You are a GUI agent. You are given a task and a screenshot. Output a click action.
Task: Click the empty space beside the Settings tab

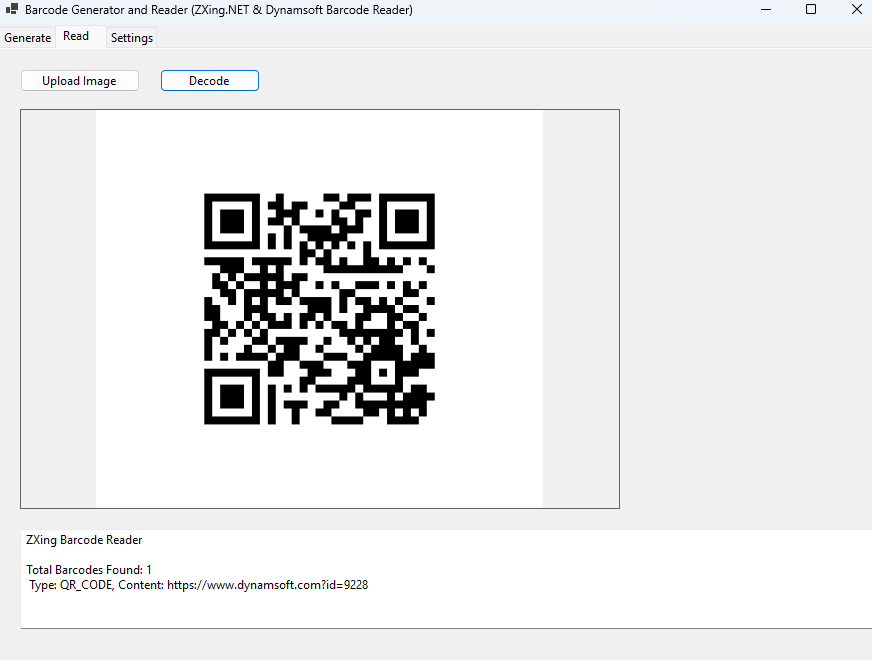point(400,37)
